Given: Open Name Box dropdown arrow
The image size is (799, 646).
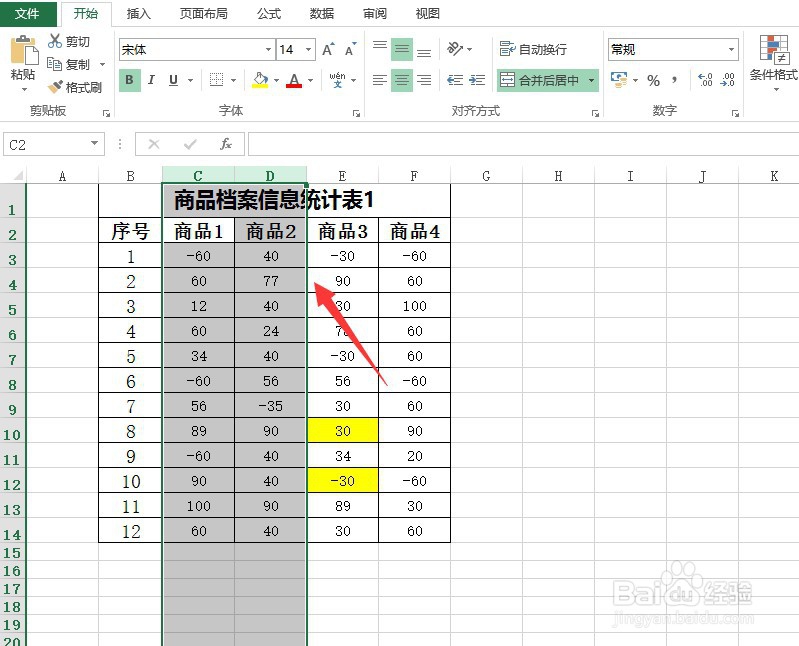Looking at the screenshot, I should (x=94, y=144).
